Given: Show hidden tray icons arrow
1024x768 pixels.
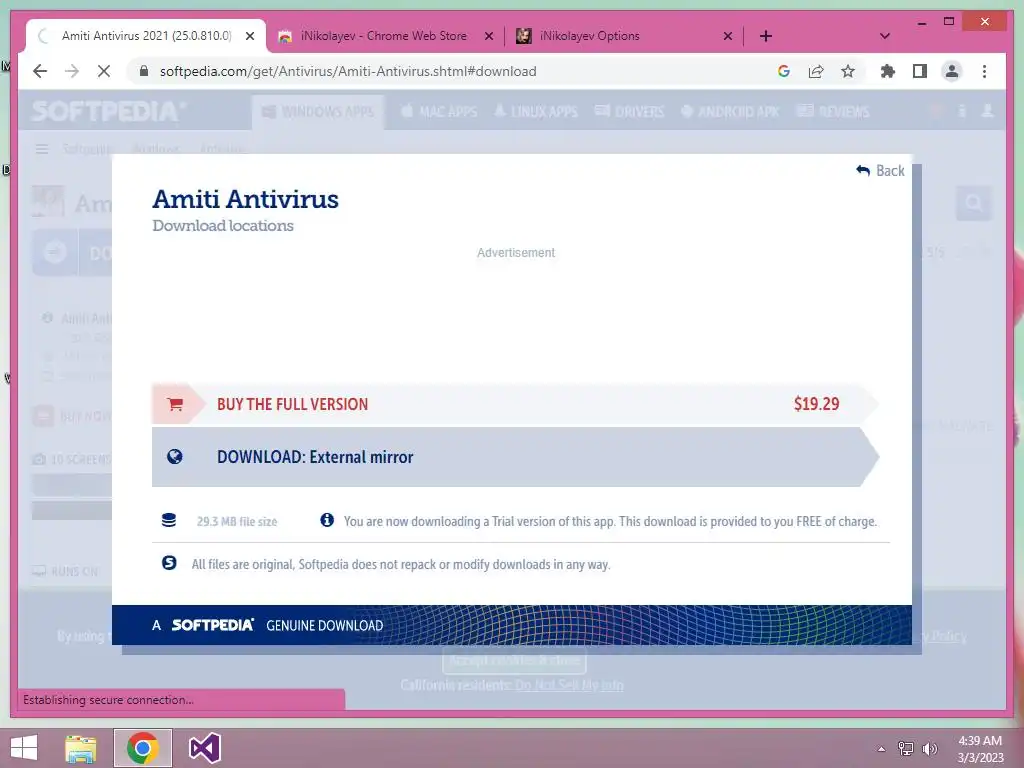Looking at the screenshot, I should (x=881, y=749).
